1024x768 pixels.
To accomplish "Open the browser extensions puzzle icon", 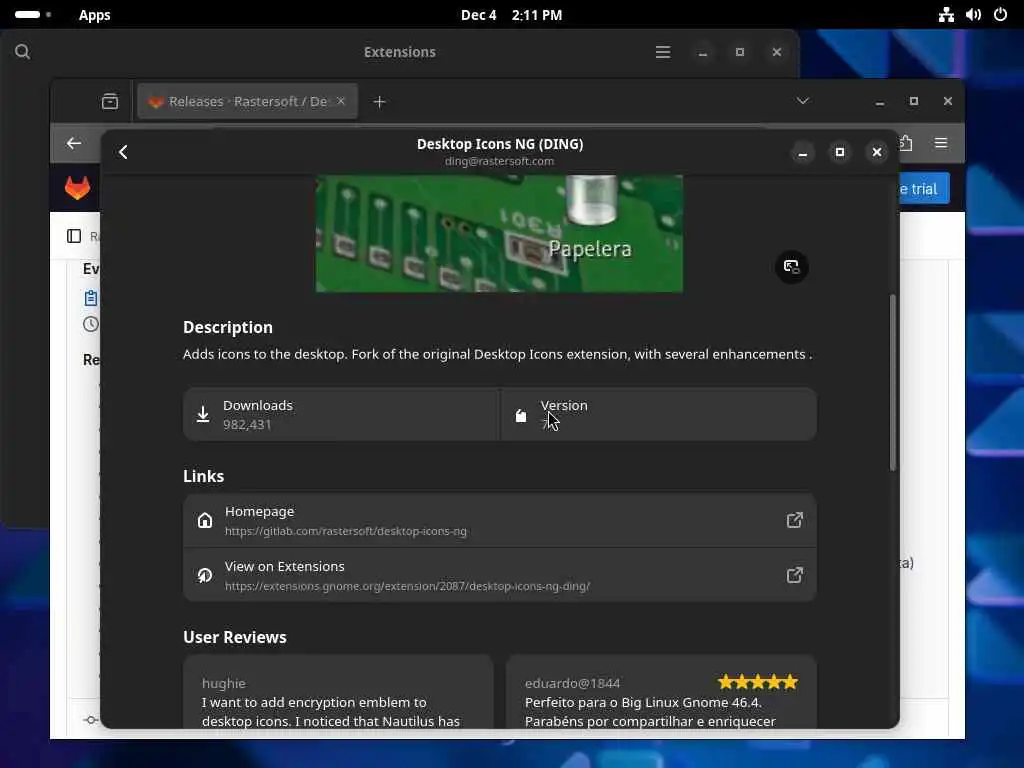I will click(x=906, y=142).
